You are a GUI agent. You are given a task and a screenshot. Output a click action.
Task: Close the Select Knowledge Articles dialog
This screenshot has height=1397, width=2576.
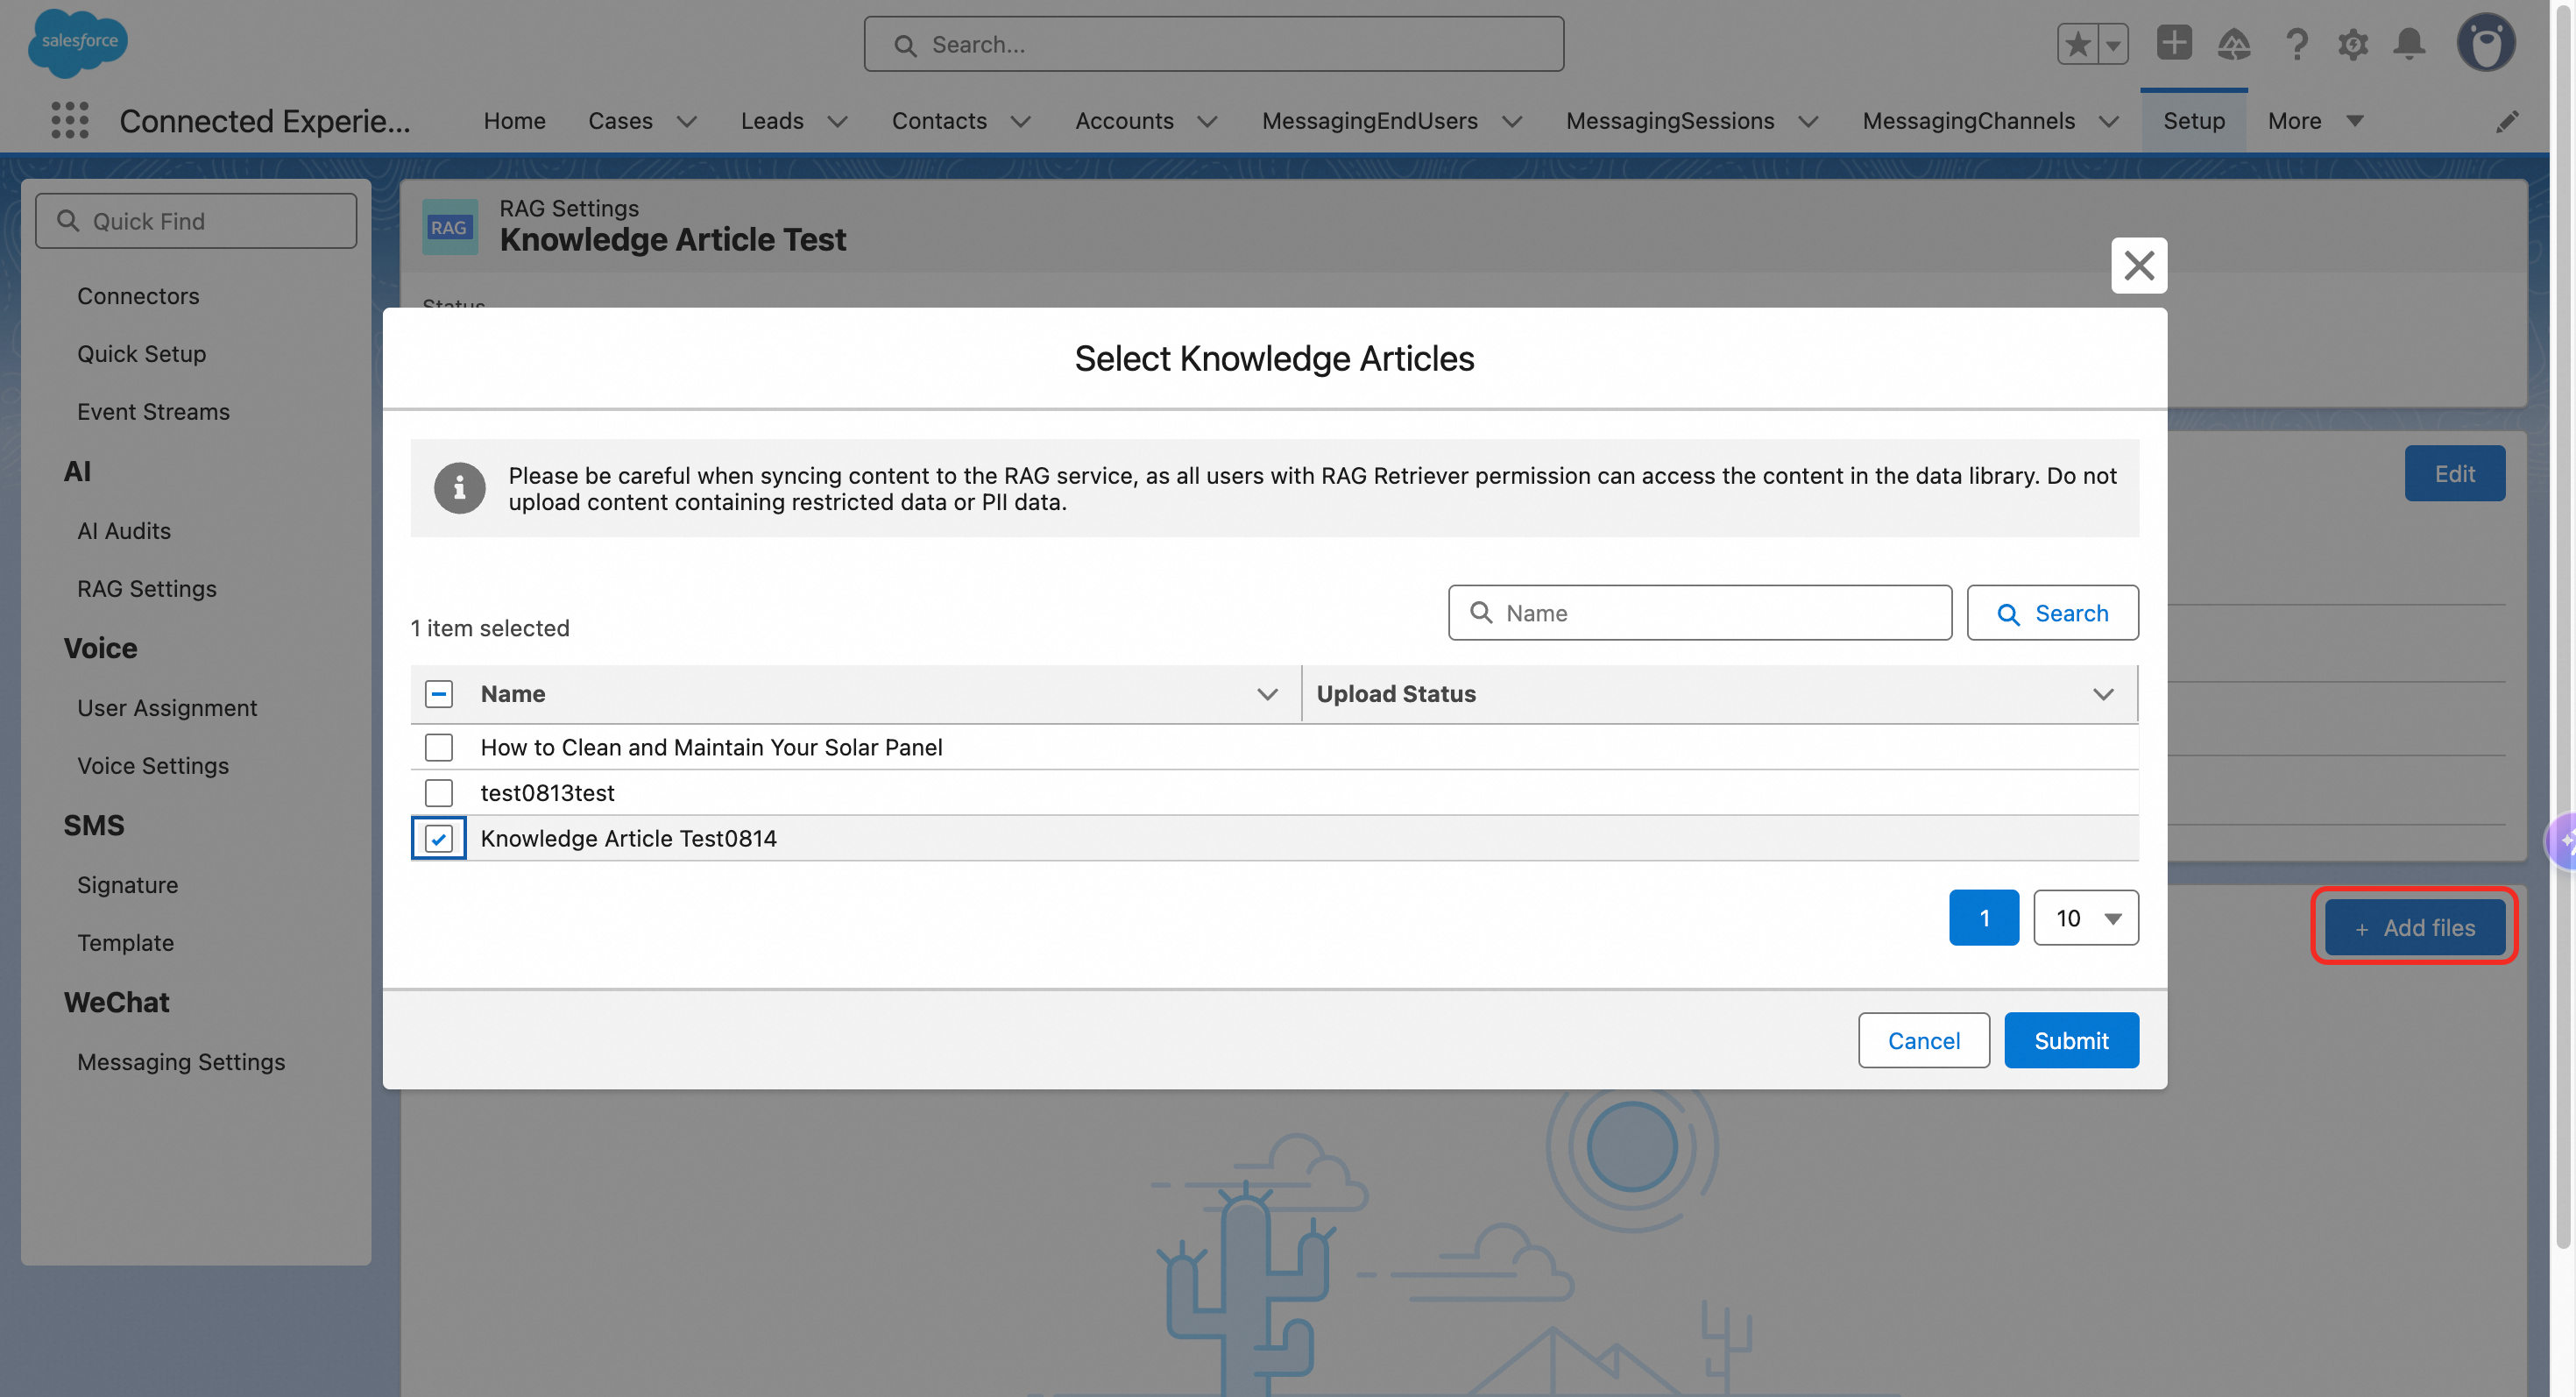(x=2139, y=265)
